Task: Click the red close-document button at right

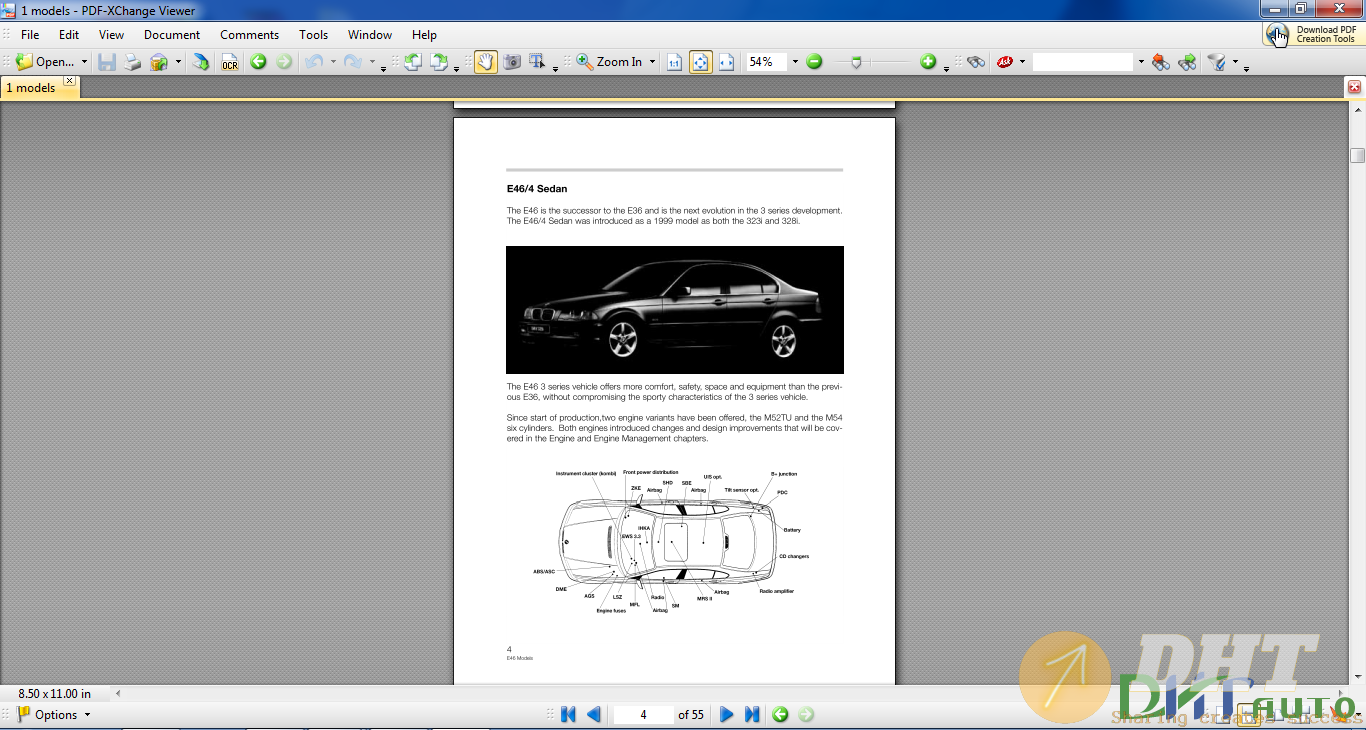Action: pyautogui.click(x=1355, y=87)
